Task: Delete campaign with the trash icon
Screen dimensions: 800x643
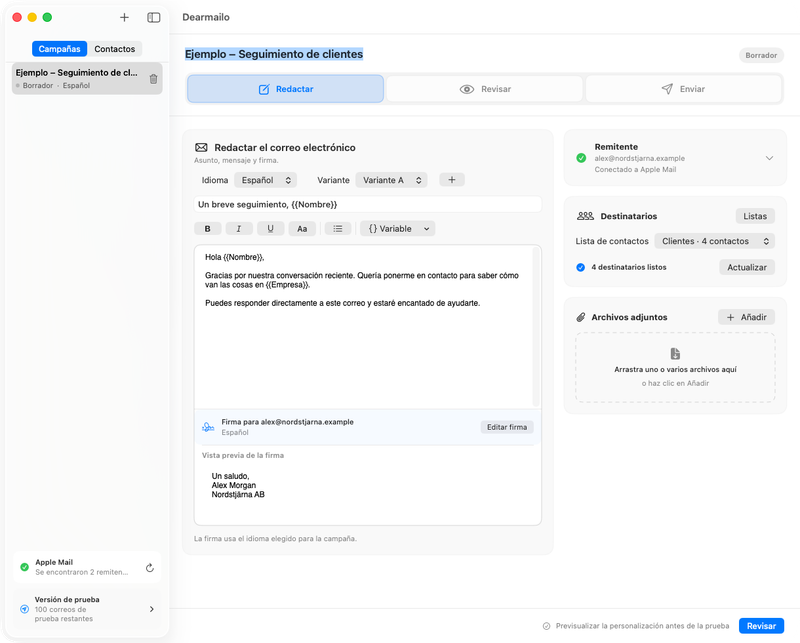Action: (x=154, y=79)
